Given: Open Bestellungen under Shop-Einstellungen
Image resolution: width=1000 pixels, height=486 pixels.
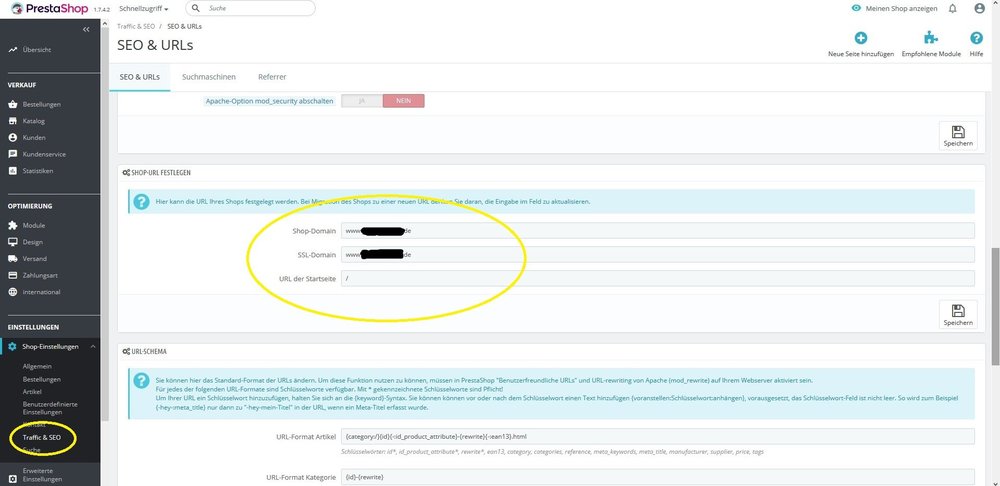Looking at the screenshot, I should point(41,379).
